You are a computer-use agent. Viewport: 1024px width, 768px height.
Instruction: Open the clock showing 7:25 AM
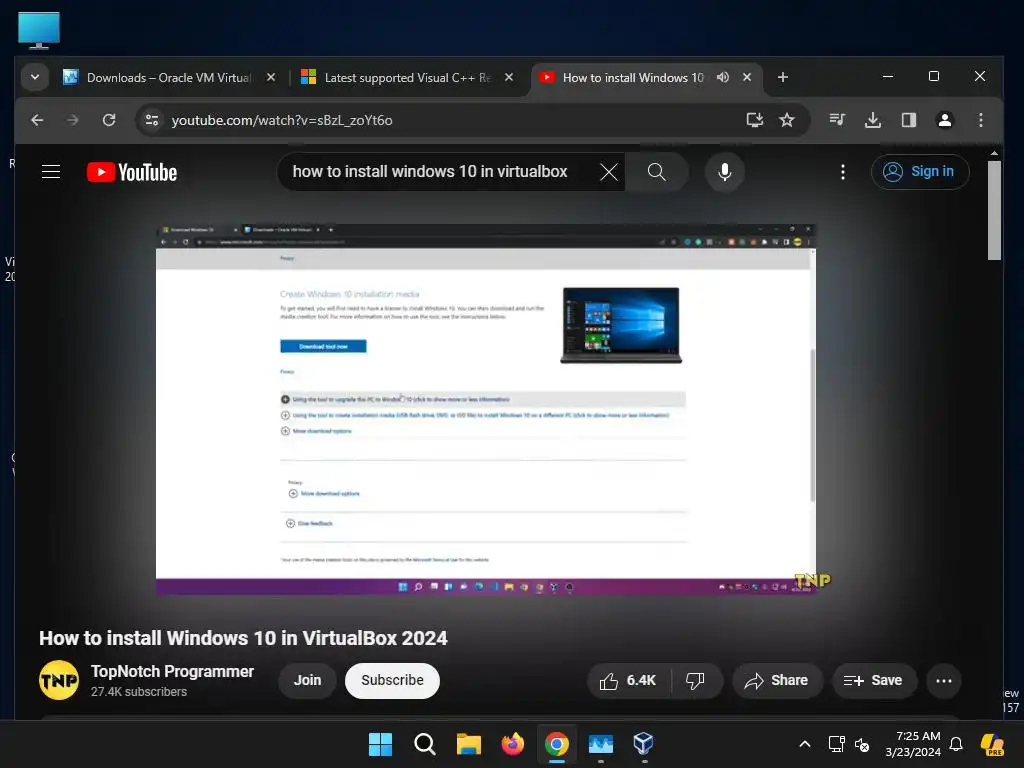pyautogui.click(x=913, y=744)
